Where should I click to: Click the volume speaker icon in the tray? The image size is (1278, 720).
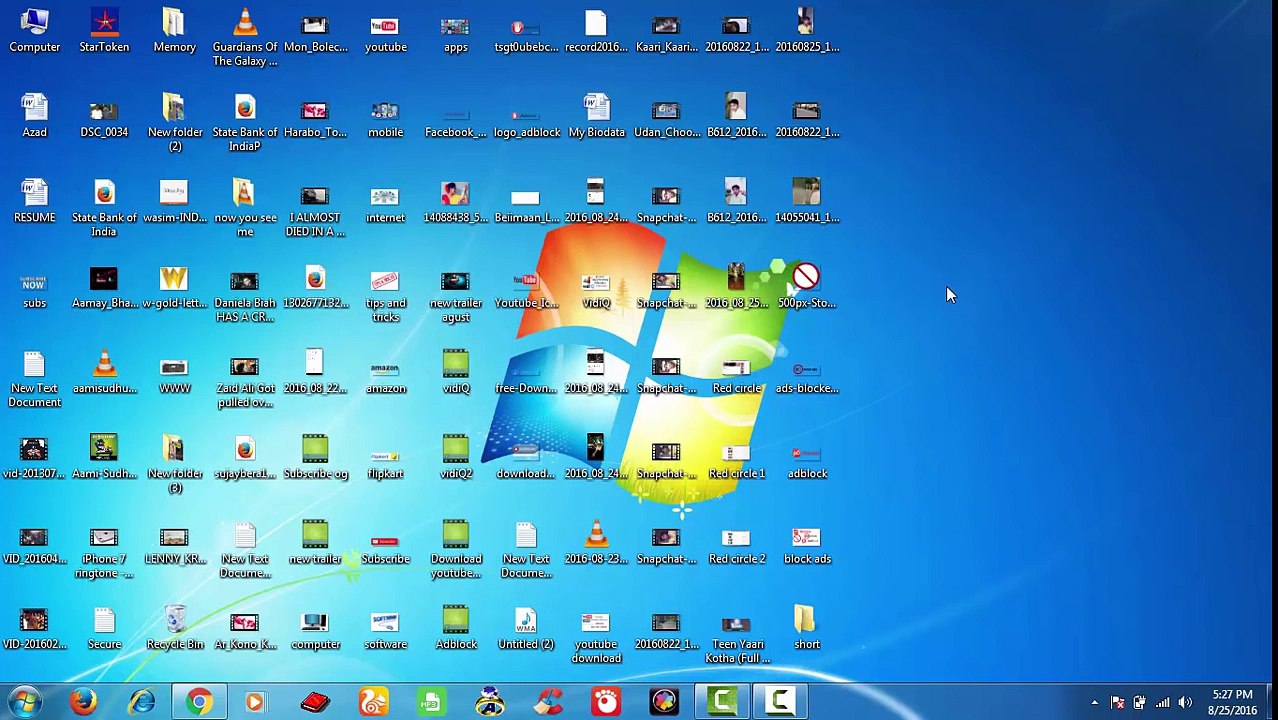click(x=1185, y=703)
